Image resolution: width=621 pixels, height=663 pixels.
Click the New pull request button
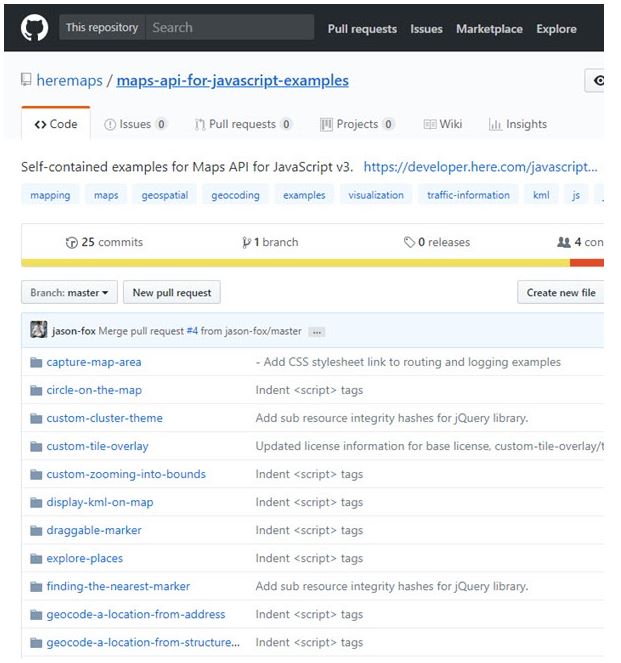[172, 293]
